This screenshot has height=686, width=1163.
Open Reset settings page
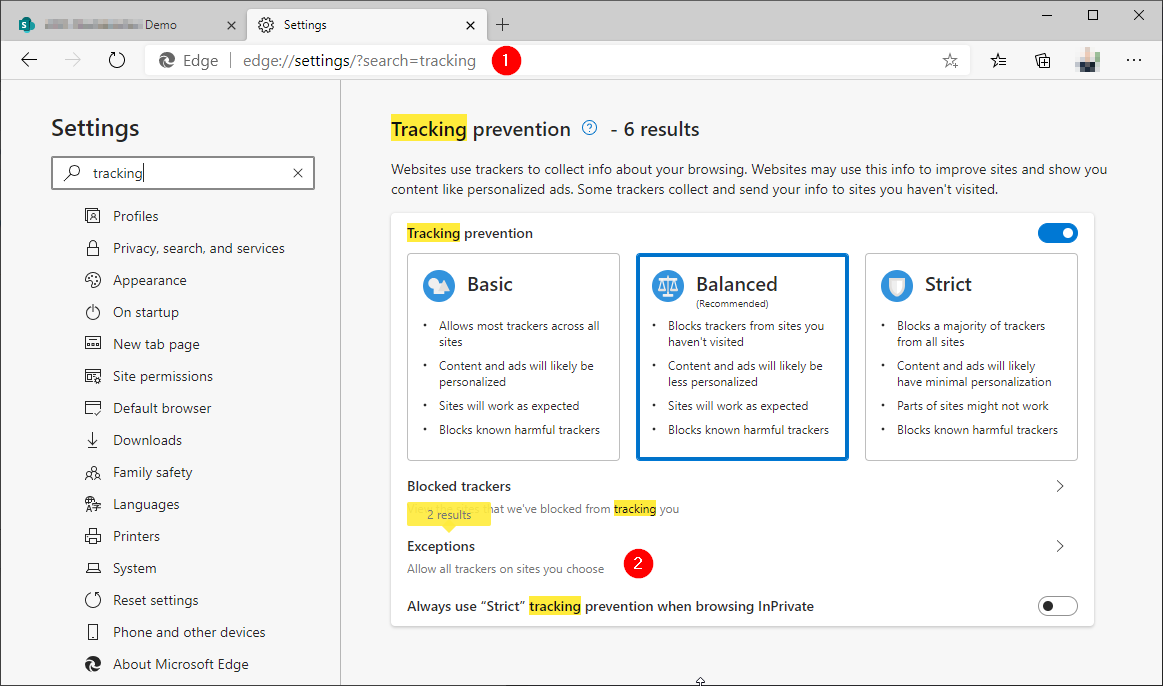tap(156, 600)
